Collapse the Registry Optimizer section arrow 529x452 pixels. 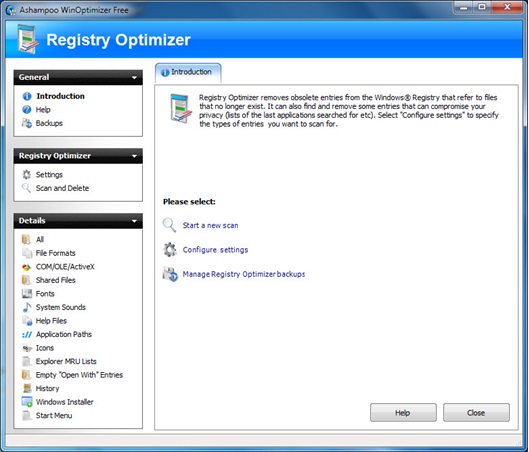pos(134,156)
